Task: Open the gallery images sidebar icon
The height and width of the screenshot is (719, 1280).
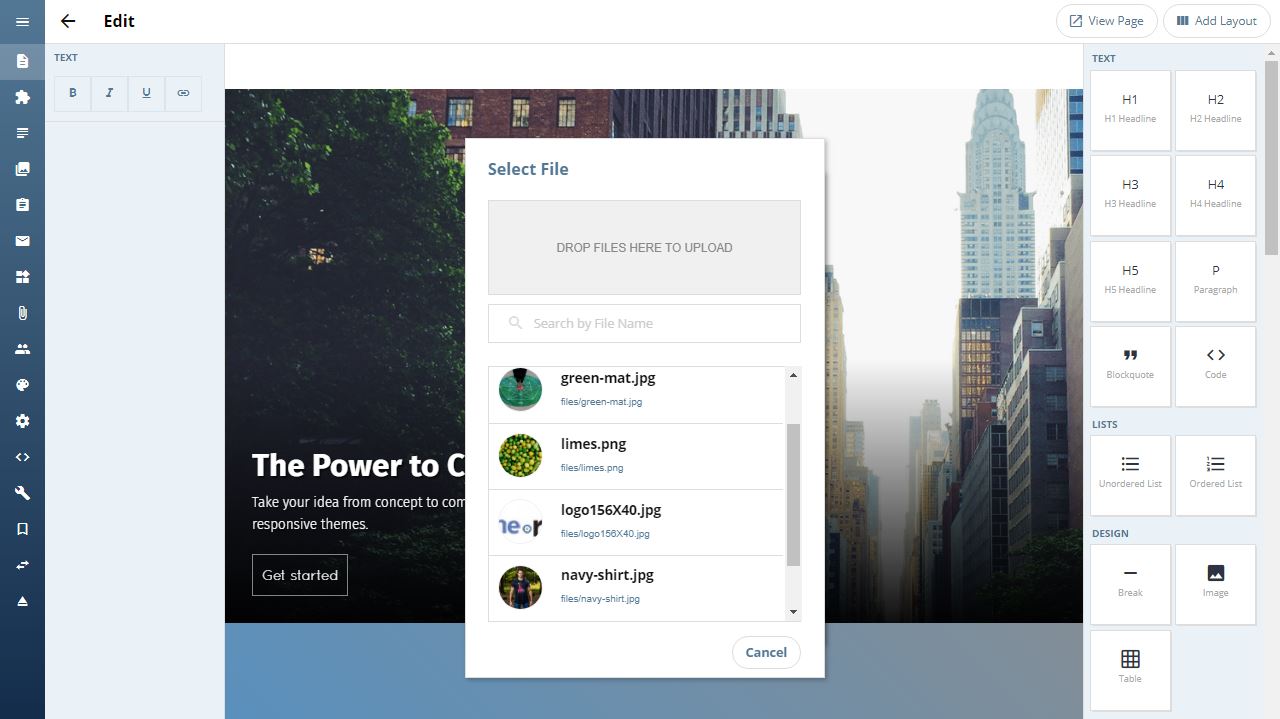Action: (22, 169)
